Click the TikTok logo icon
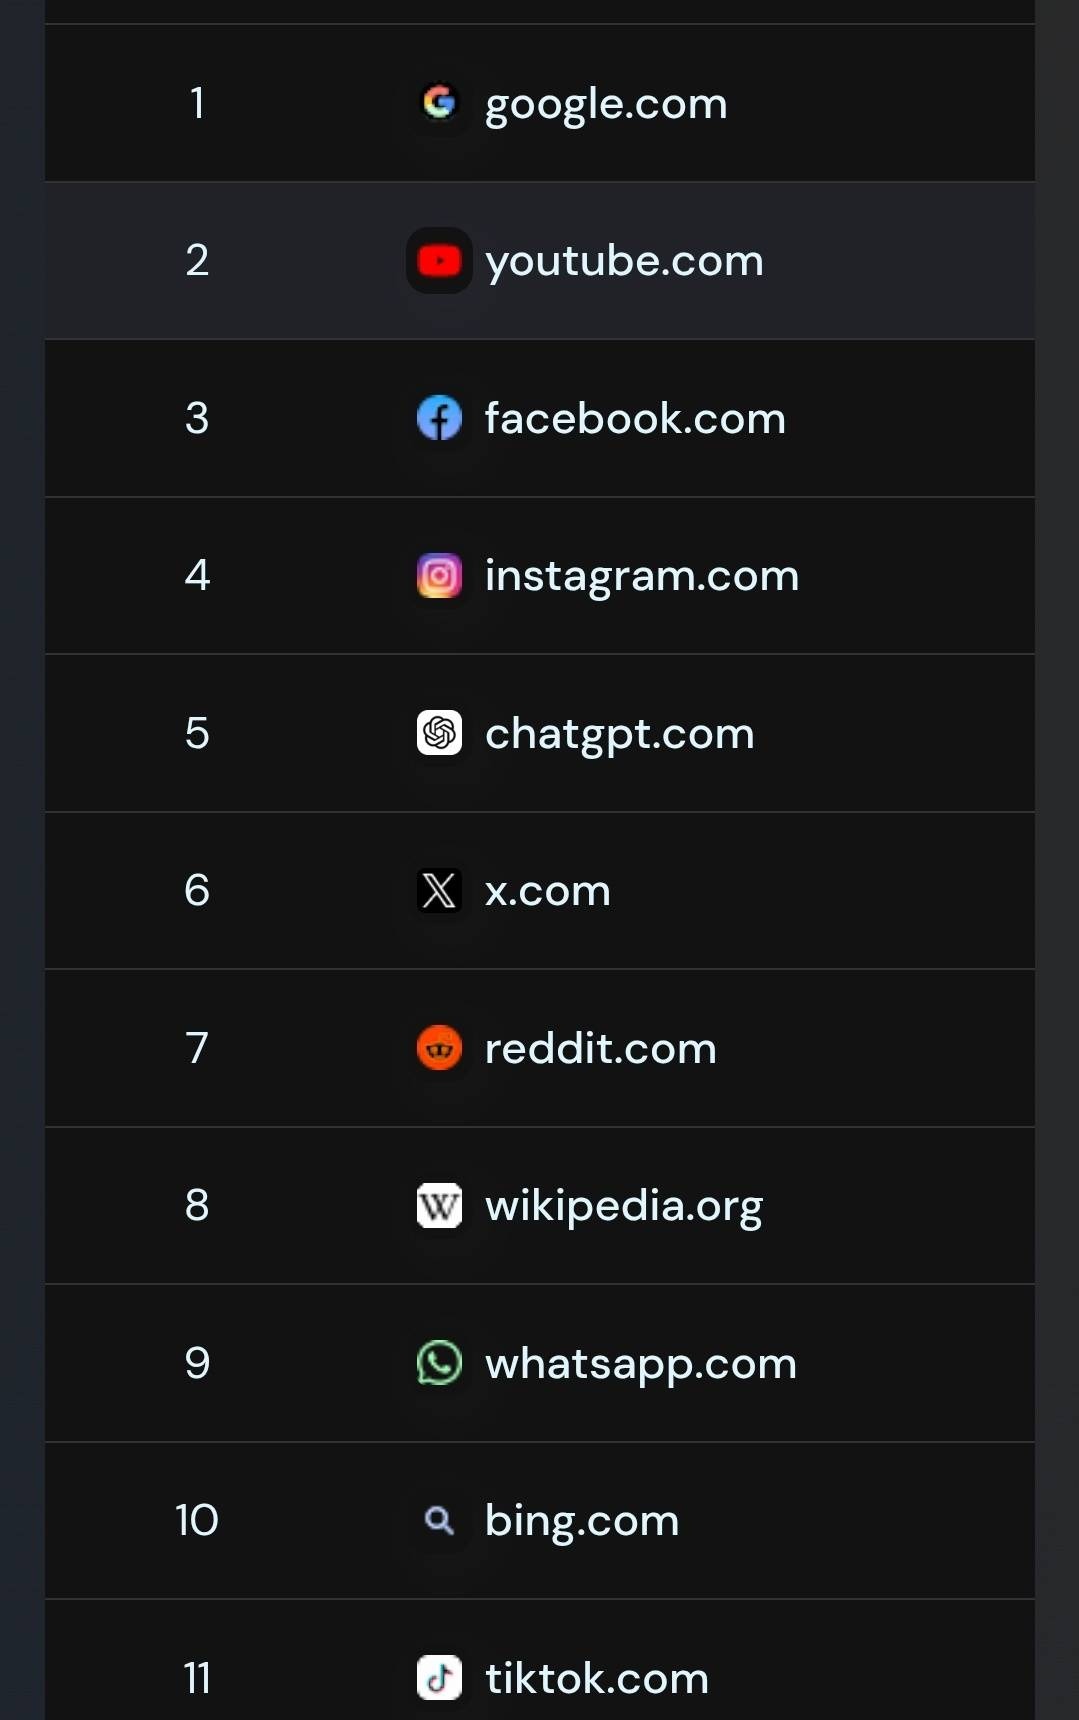The image size is (1079, 1720). 439,1678
